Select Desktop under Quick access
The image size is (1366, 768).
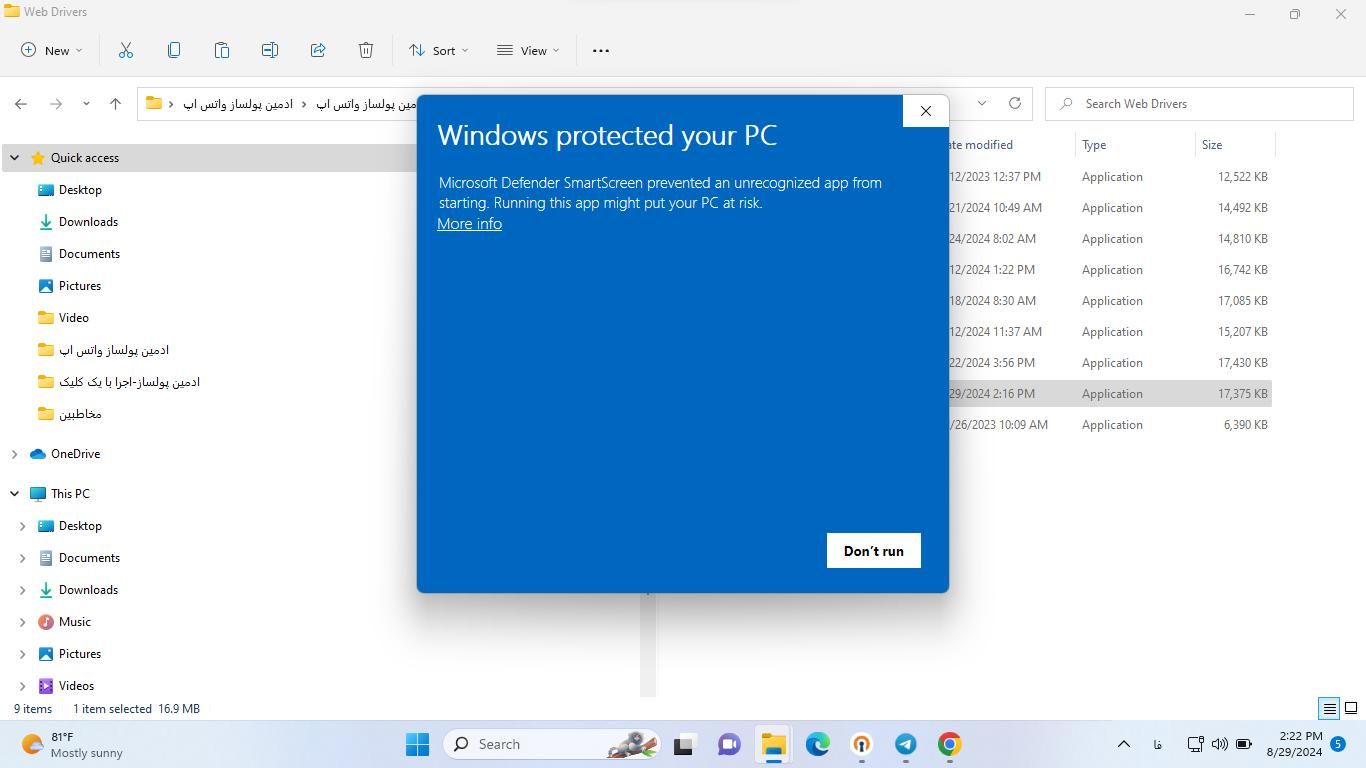[80, 190]
